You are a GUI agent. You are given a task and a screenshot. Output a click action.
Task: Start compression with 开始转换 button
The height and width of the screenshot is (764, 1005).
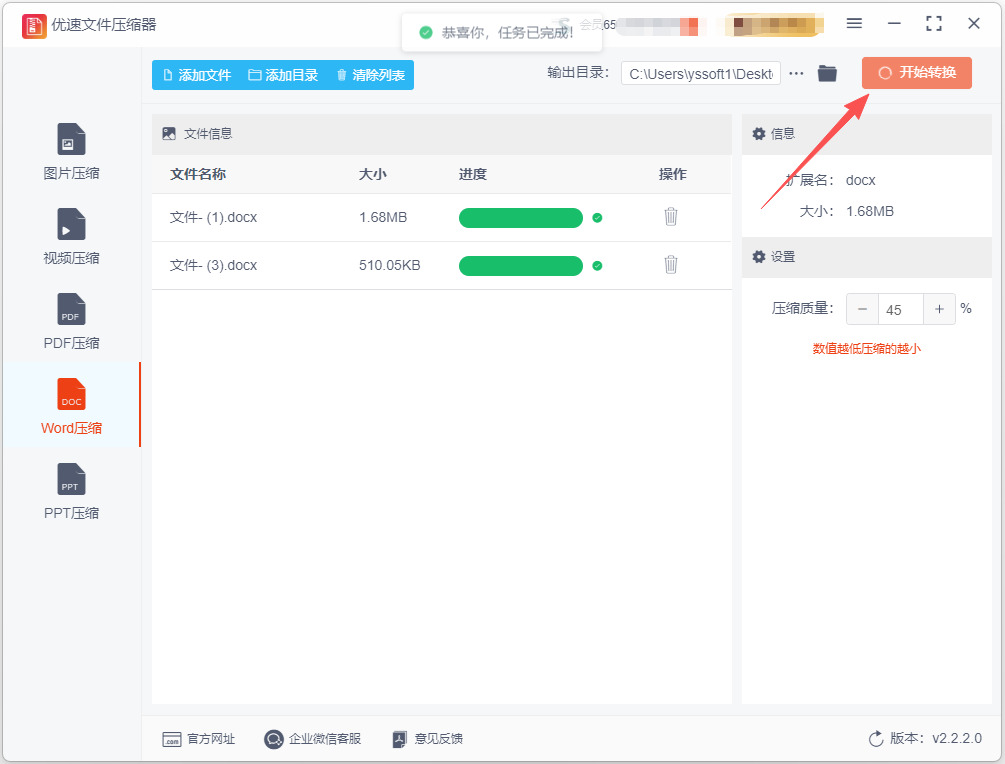917,73
